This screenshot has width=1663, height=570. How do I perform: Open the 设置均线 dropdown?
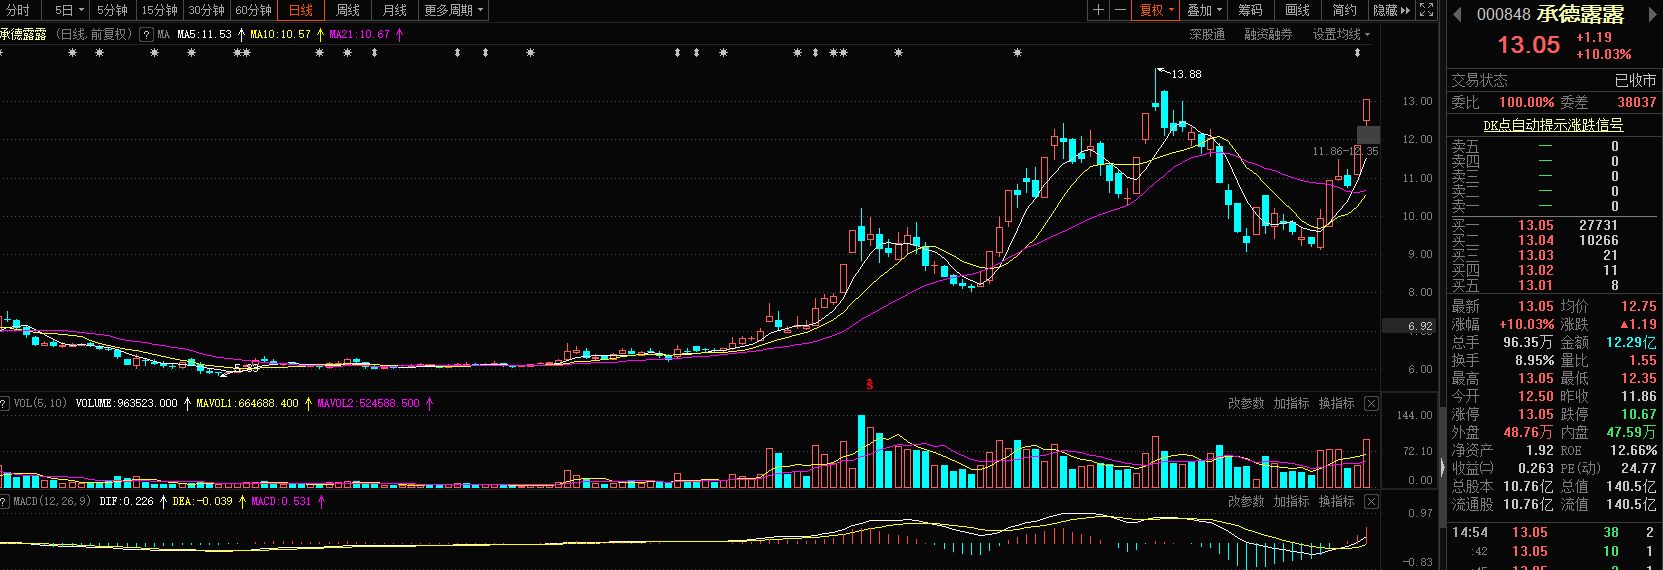1341,34
